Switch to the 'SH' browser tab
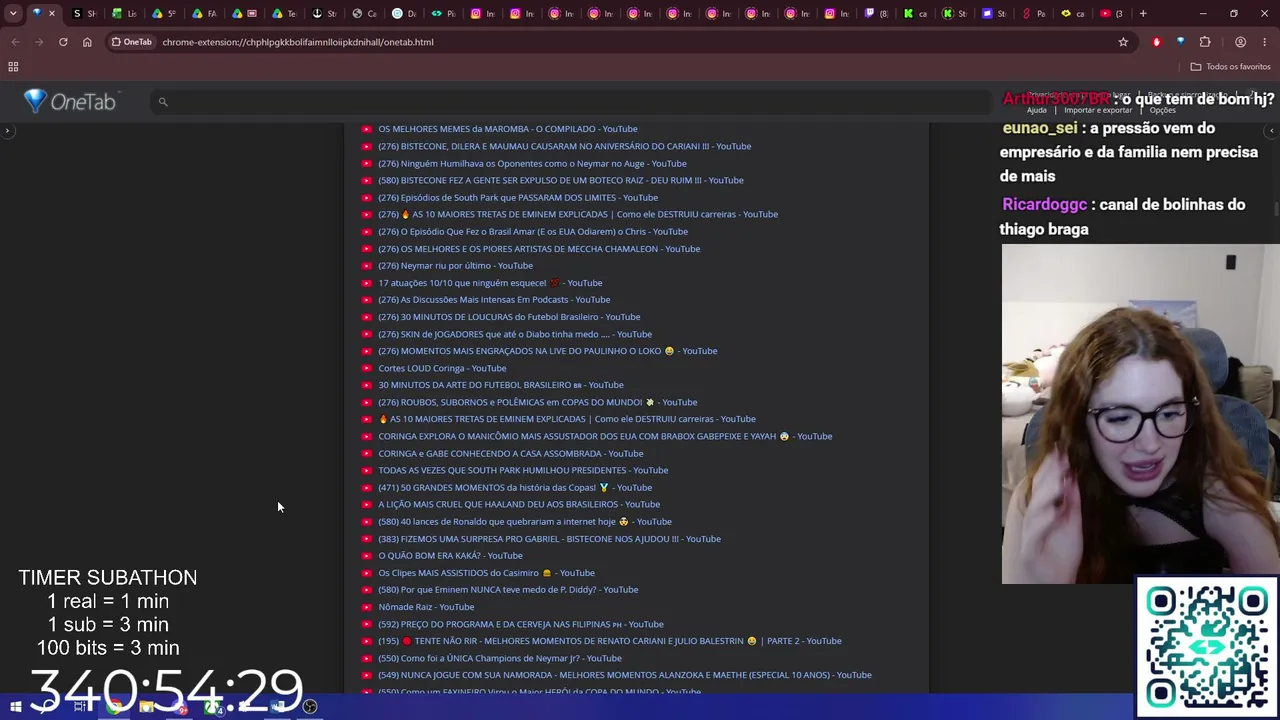1280x720 pixels. (x=84, y=14)
